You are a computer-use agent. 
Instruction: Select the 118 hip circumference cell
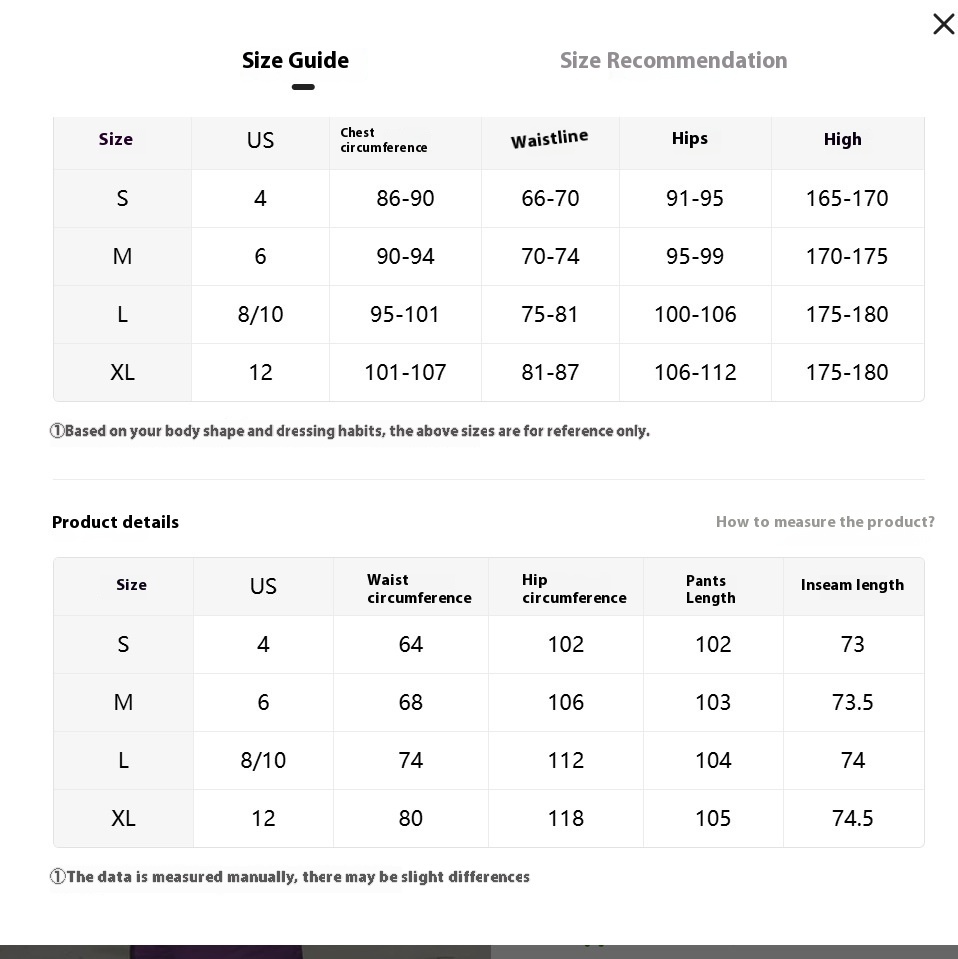565,818
